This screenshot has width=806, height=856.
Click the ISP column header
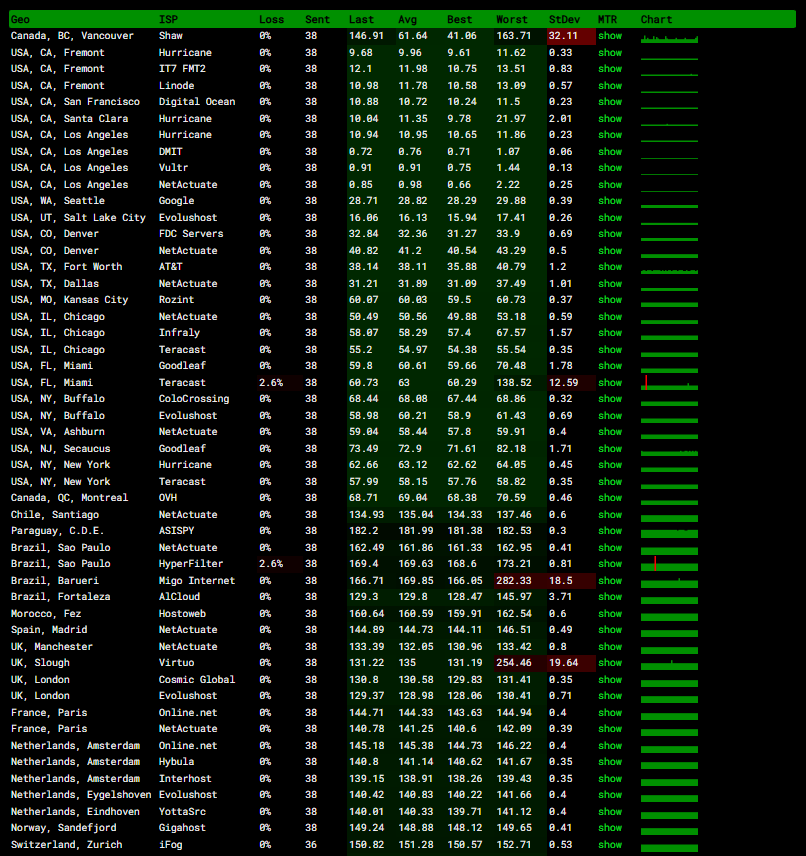(168, 19)
